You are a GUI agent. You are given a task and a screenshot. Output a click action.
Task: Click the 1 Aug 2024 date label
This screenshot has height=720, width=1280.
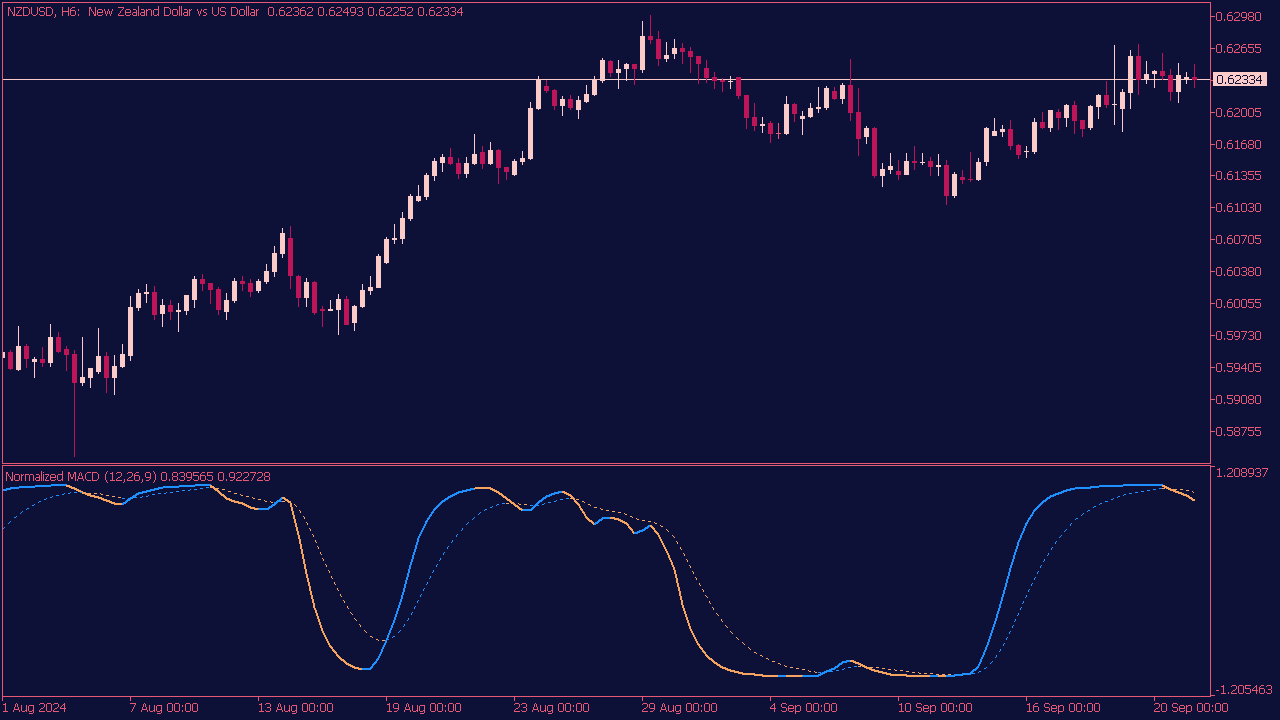pyautogui.click(x=35, y=708)
